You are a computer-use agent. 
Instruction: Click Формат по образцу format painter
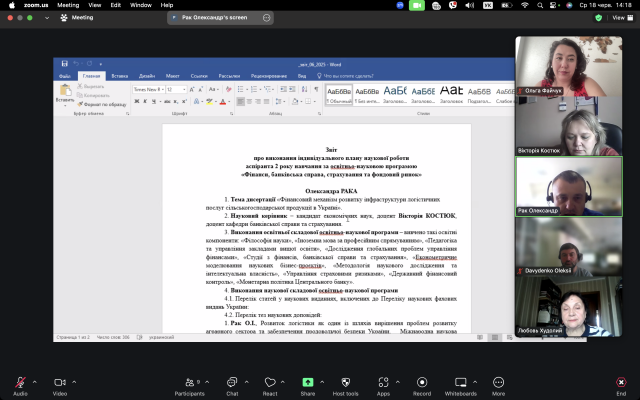click(102, 104)
